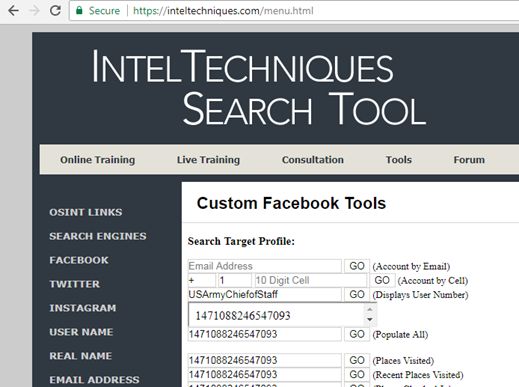This screenshot has width=519, height=387.
Task: Open the Forum menu item
Action: (x=469, y=160)
